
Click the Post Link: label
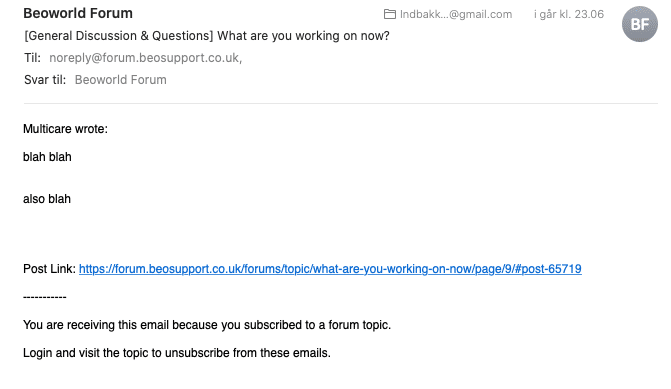click(49, 269)
